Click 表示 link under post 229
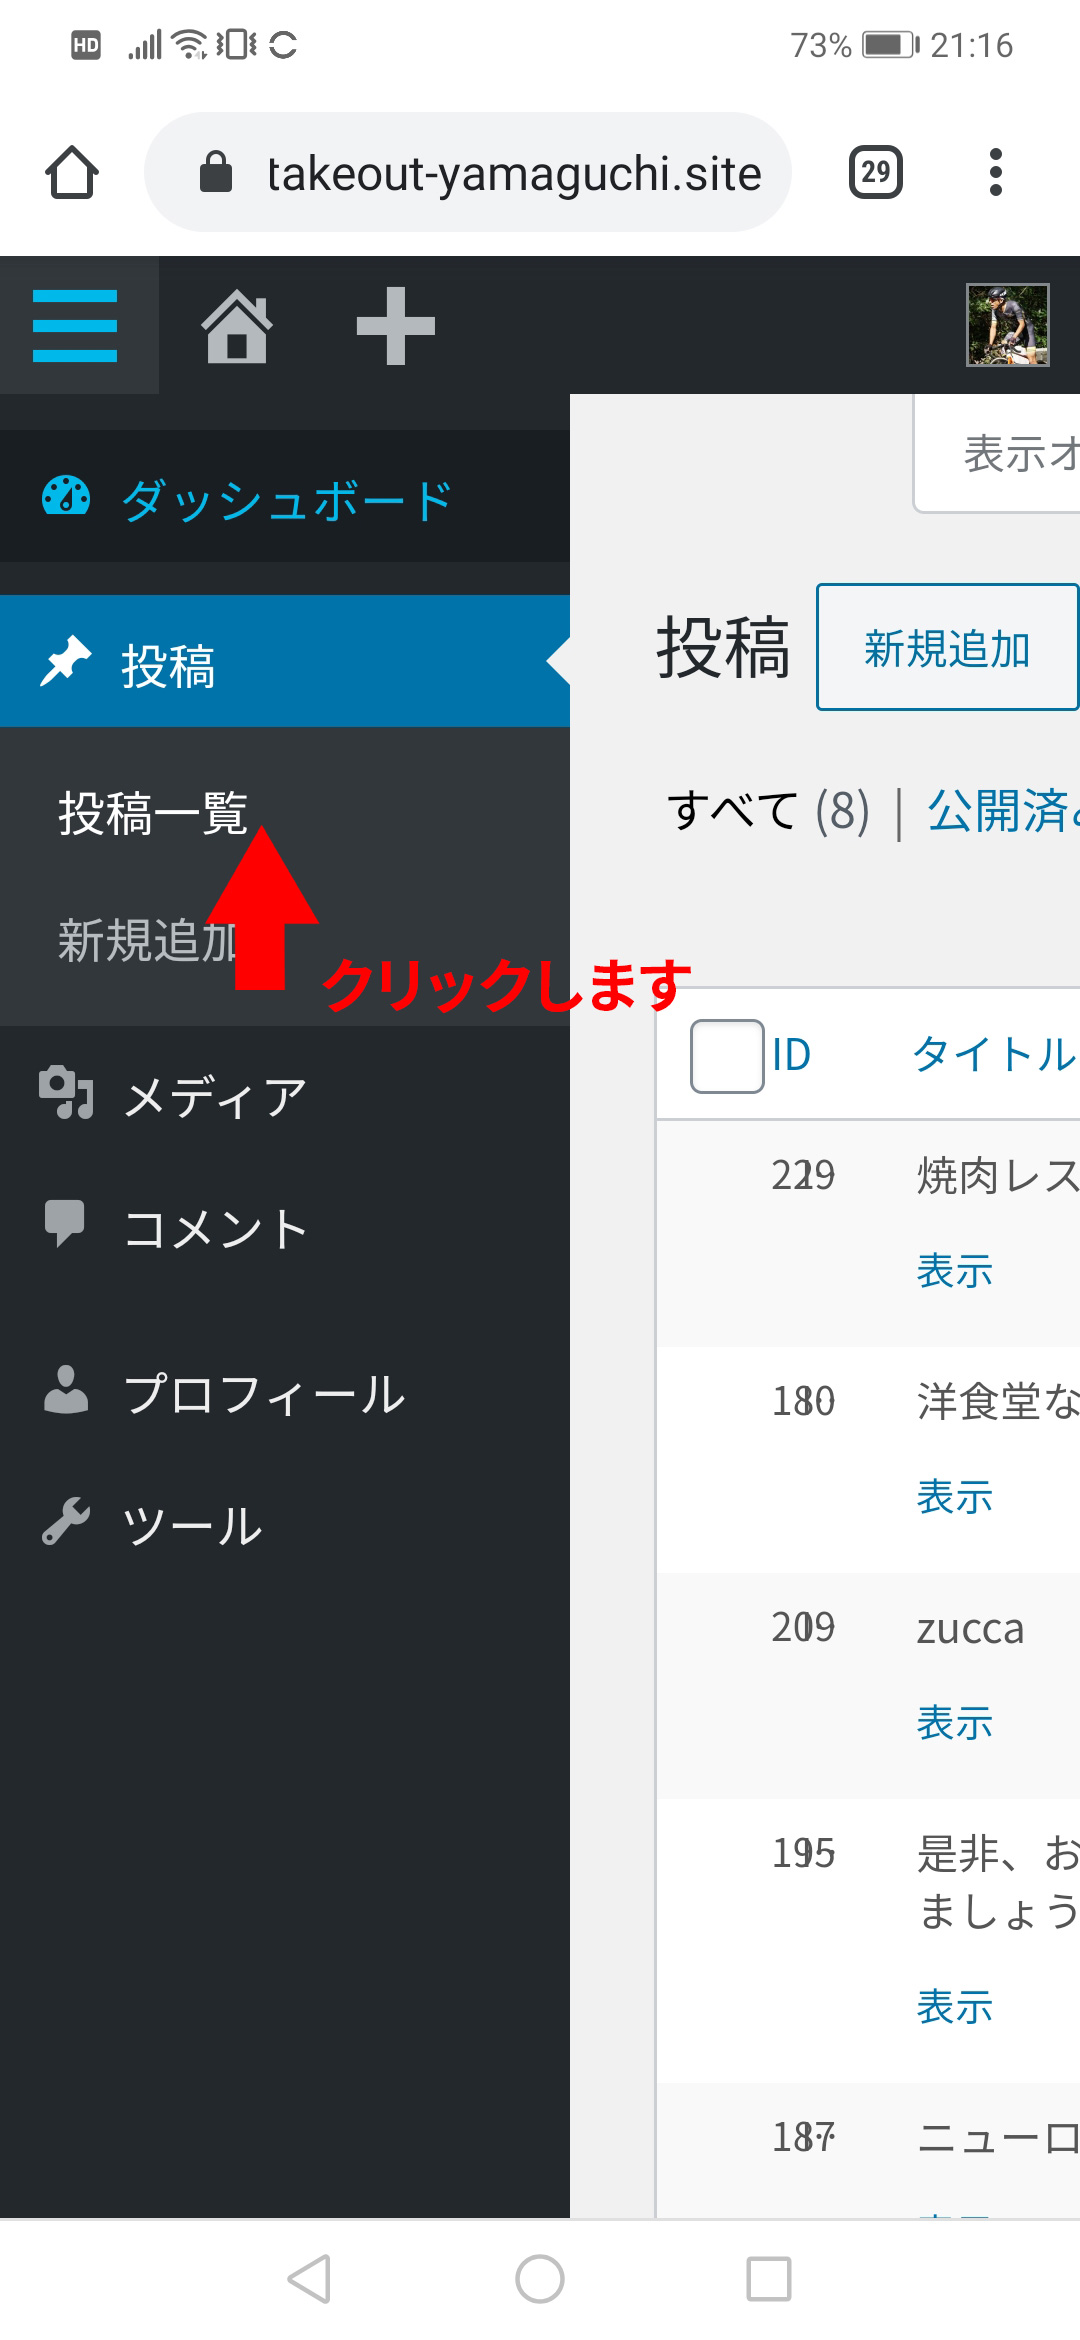The height and width of the screenshot is (2340, 1080). [x=954, y=1271]
